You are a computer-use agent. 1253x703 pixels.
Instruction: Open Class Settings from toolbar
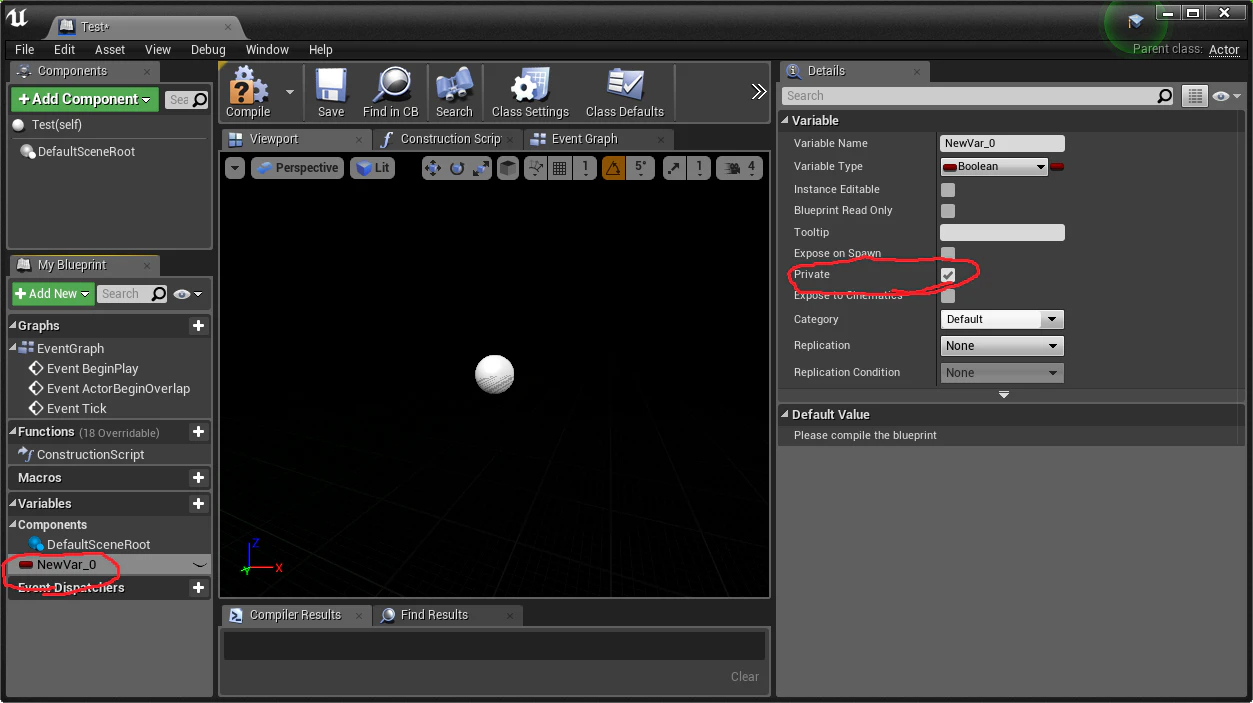click(530, 93)
